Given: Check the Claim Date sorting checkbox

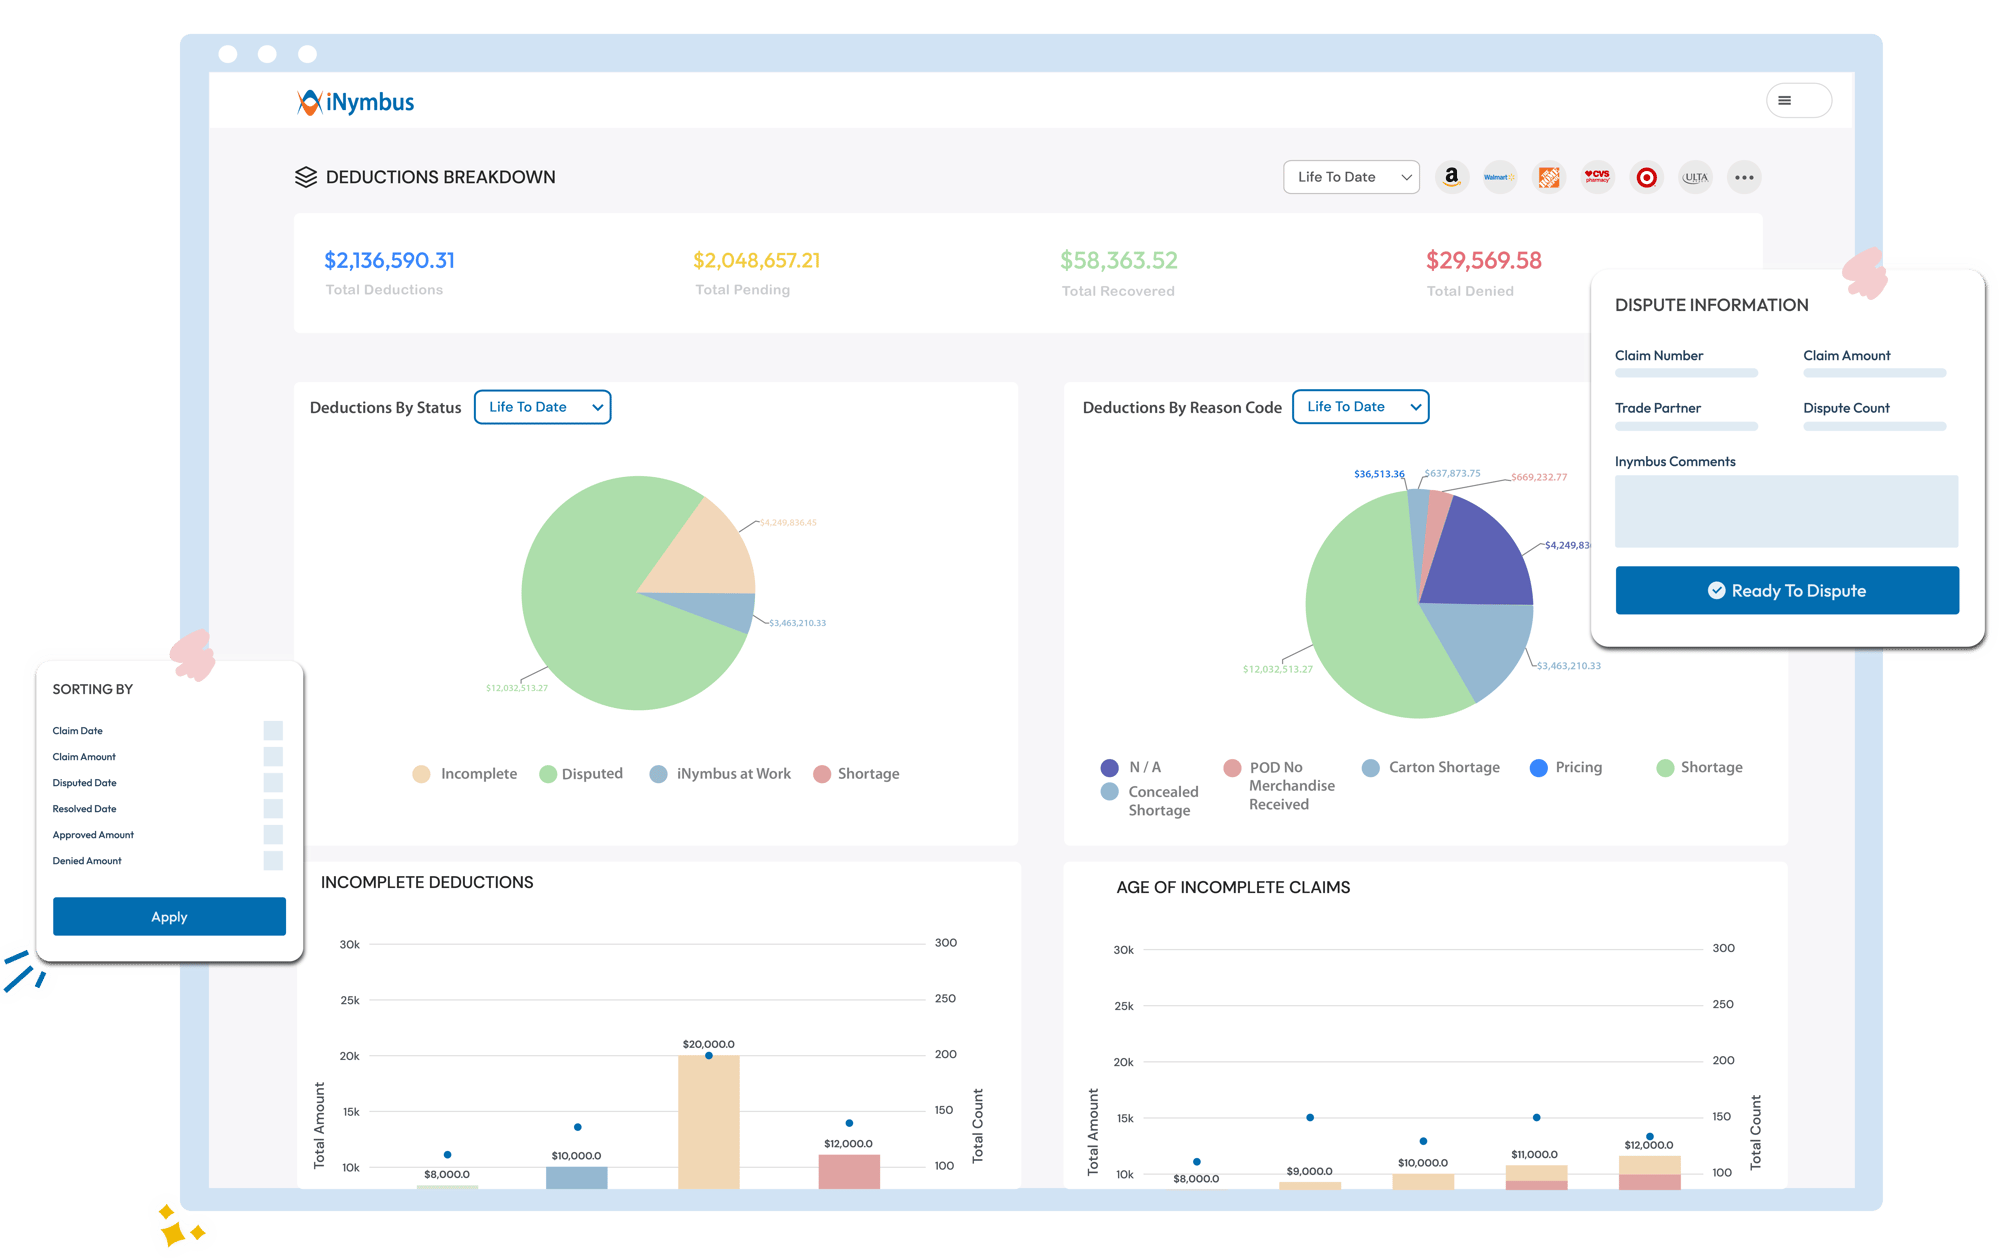Looking at the screenshot, I should [x=273, y=730].
